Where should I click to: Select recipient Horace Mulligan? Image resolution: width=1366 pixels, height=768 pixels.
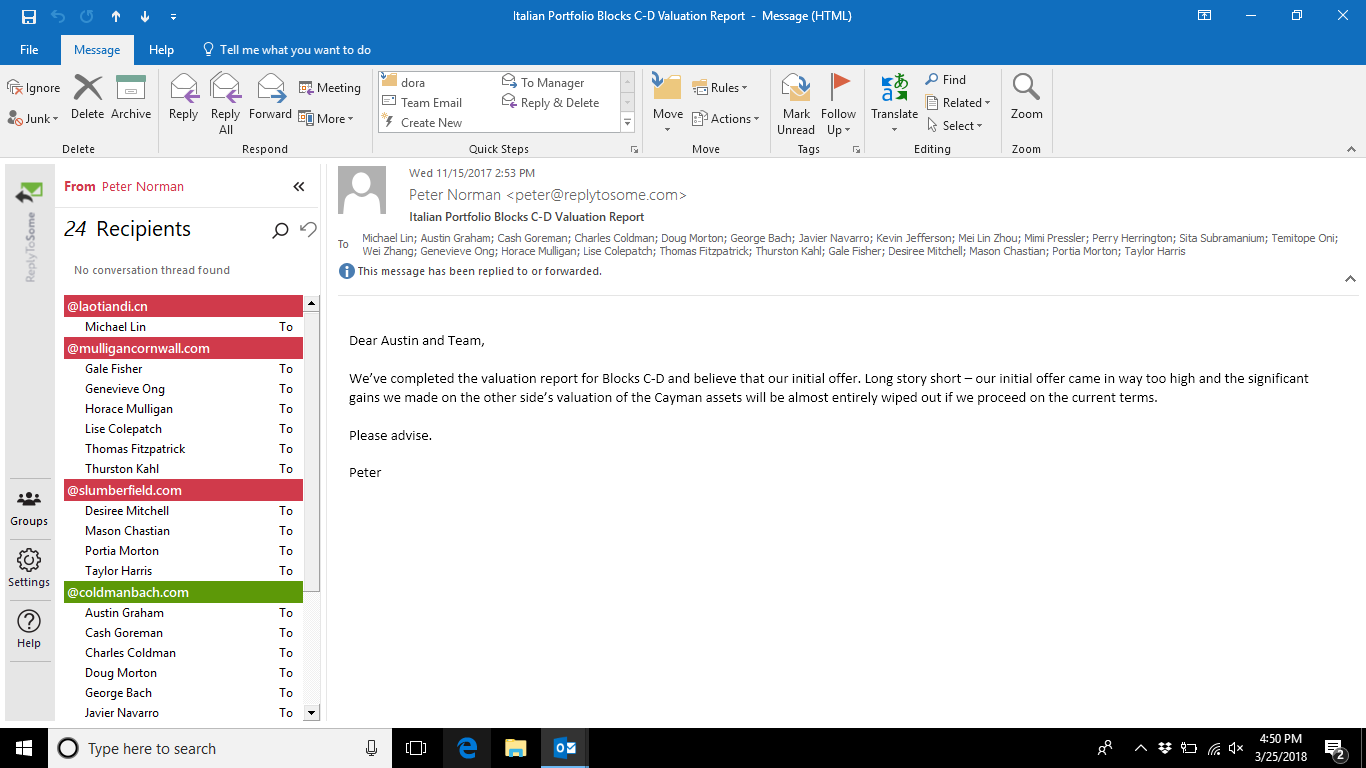click(129, 409)
